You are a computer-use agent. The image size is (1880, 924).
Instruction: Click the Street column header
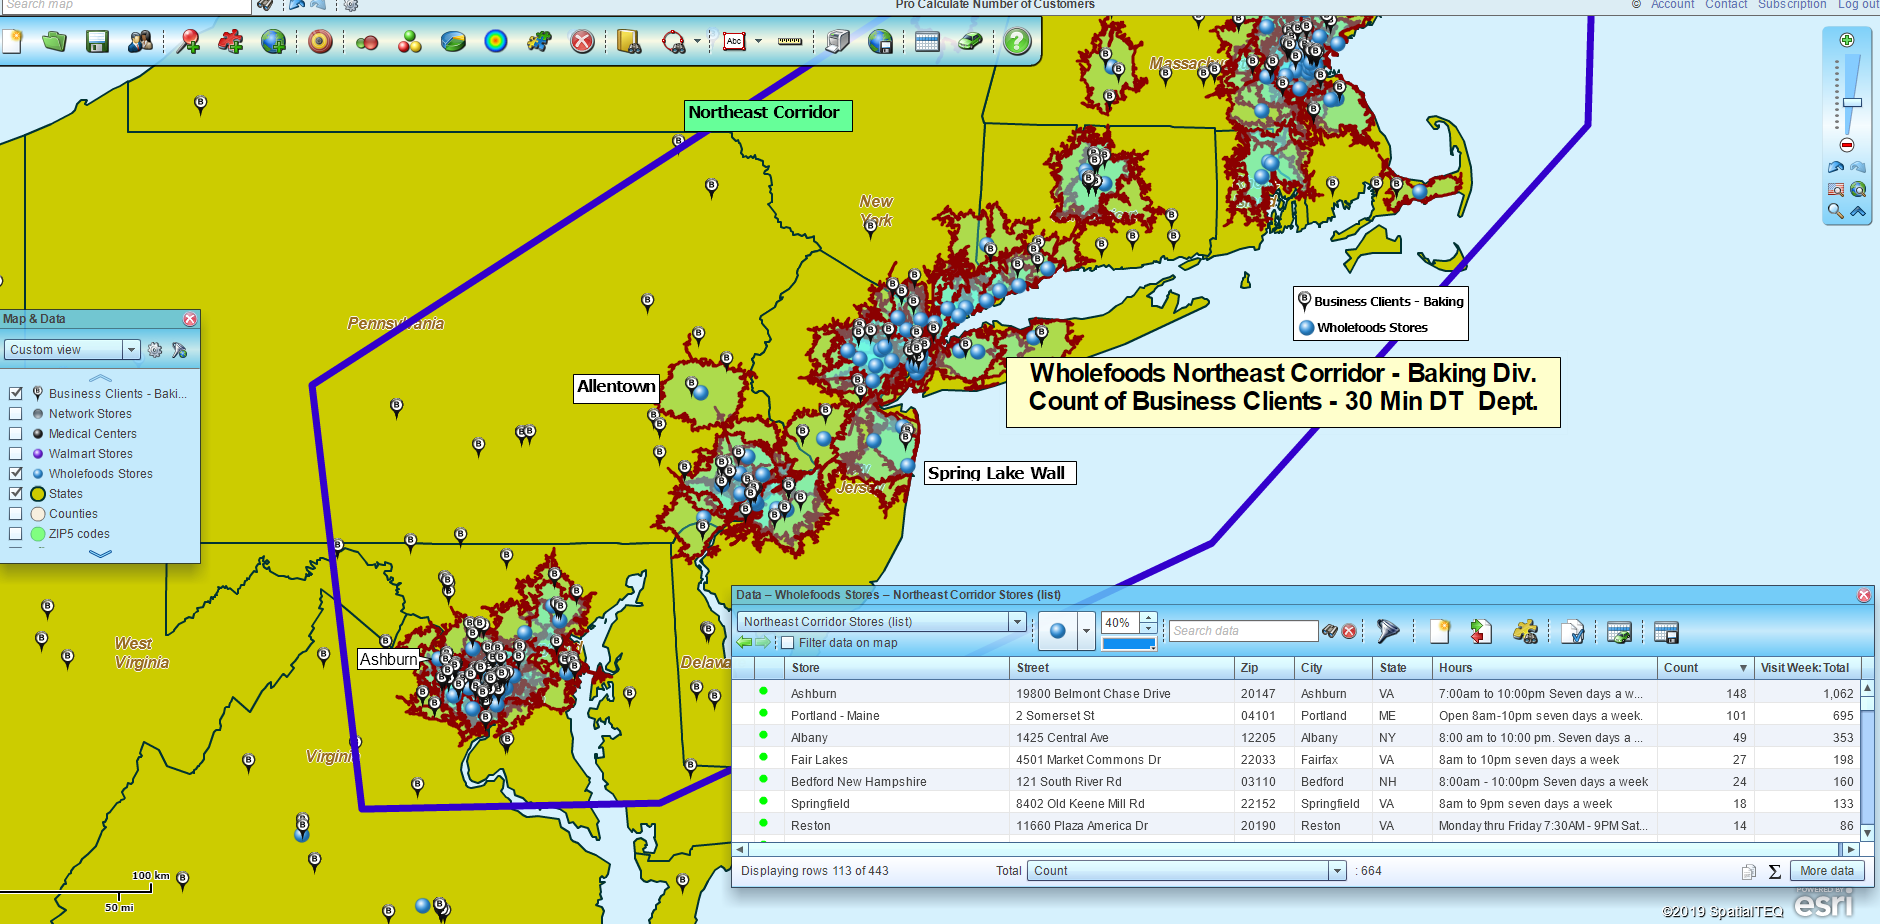pyautogui.click(x=1122, y=667)
